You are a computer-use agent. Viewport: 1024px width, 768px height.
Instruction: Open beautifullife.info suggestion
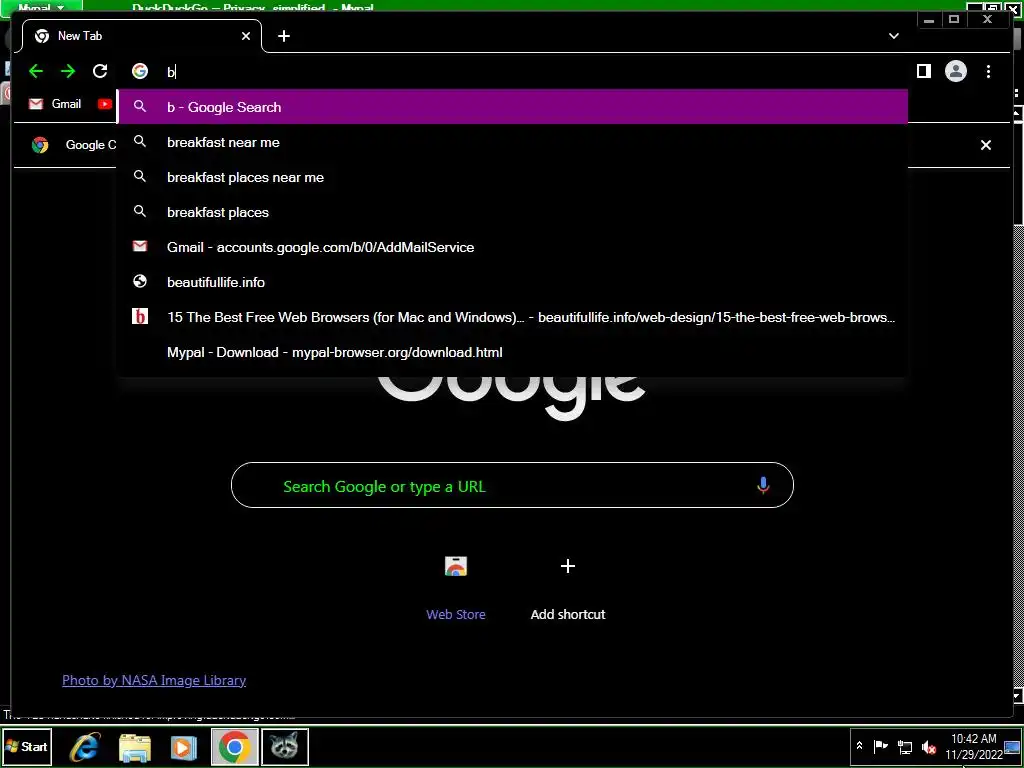pyautogui.click(x=513, y=282)
